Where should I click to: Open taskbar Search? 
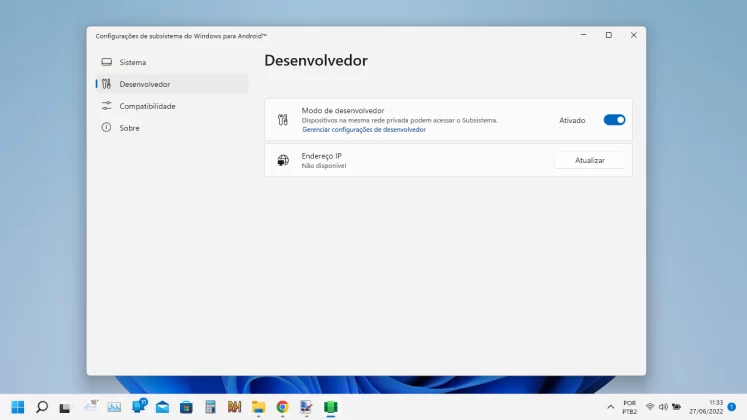(42, 407)
